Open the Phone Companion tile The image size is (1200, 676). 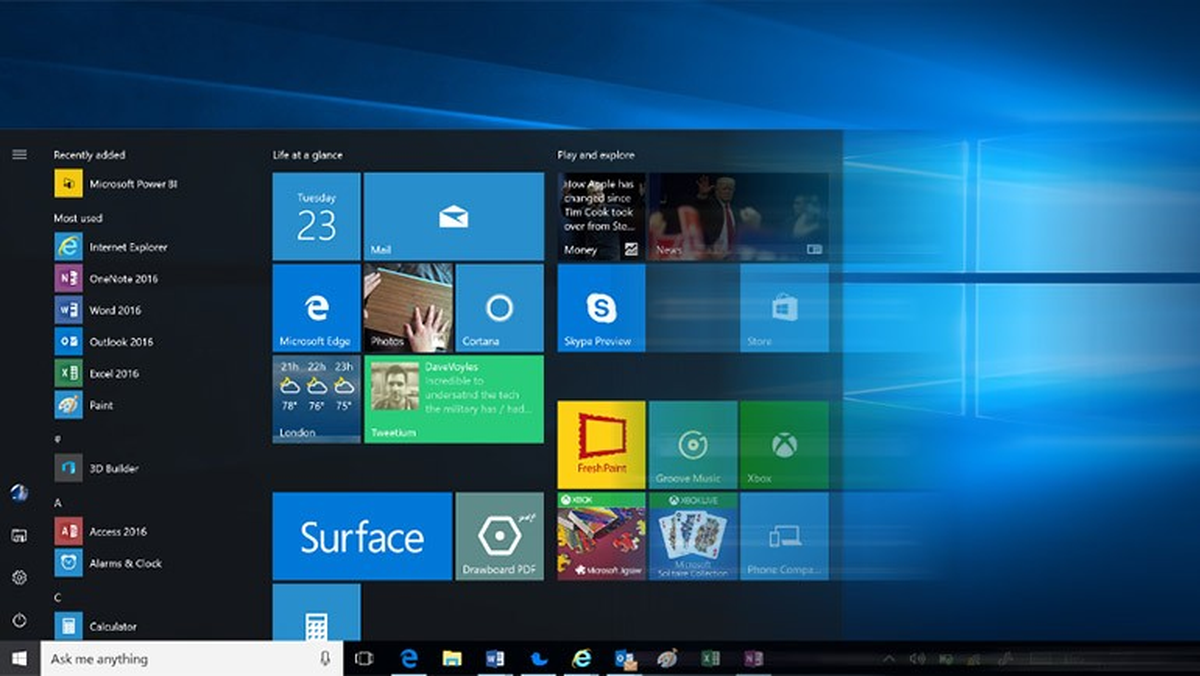(784, 536)
